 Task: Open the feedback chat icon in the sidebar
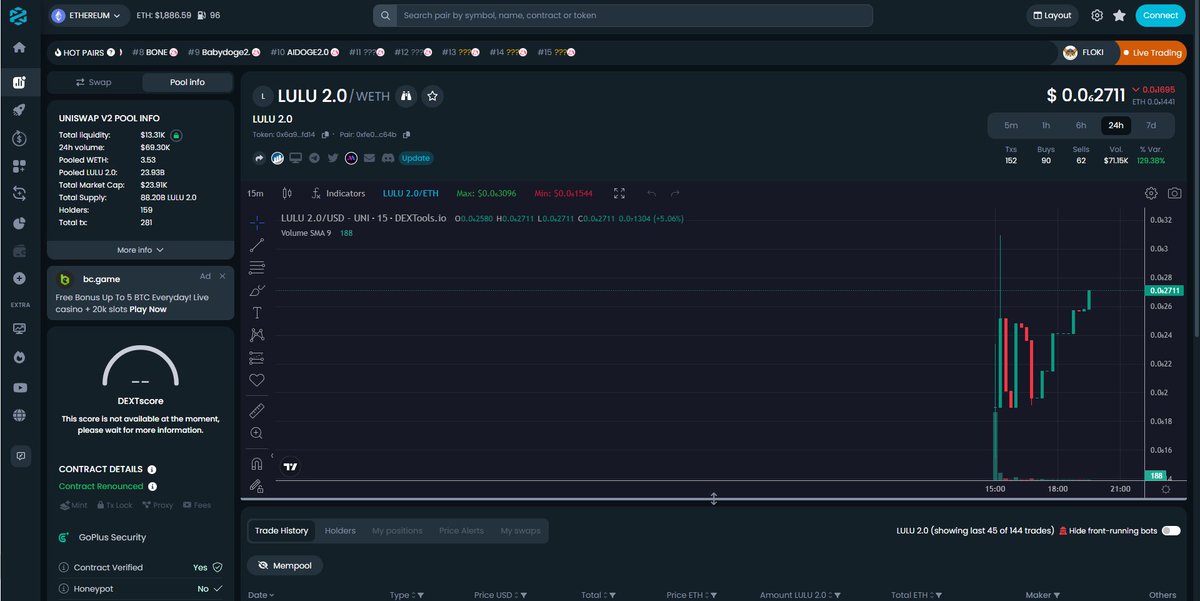coord(19,456)
